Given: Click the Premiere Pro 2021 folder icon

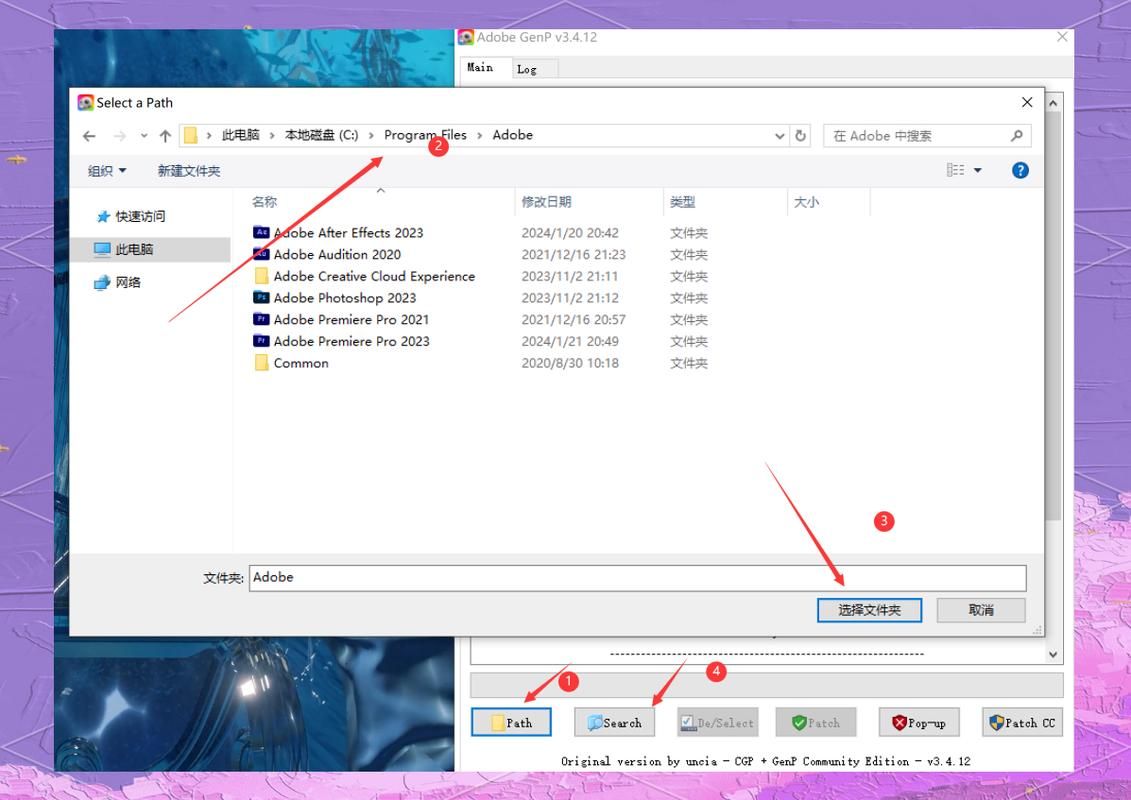Looking at the screenshot, I should (261, 319).
